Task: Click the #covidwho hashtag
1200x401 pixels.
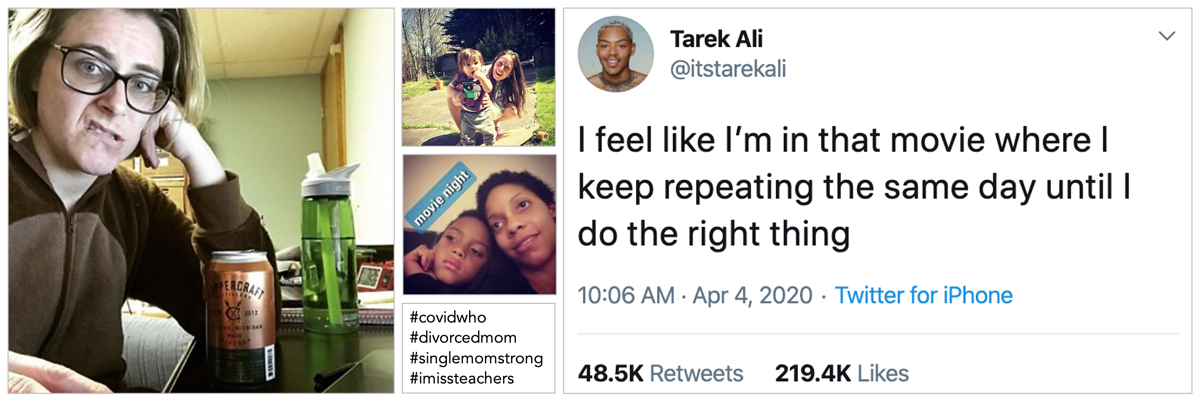Action: point(448,318)
